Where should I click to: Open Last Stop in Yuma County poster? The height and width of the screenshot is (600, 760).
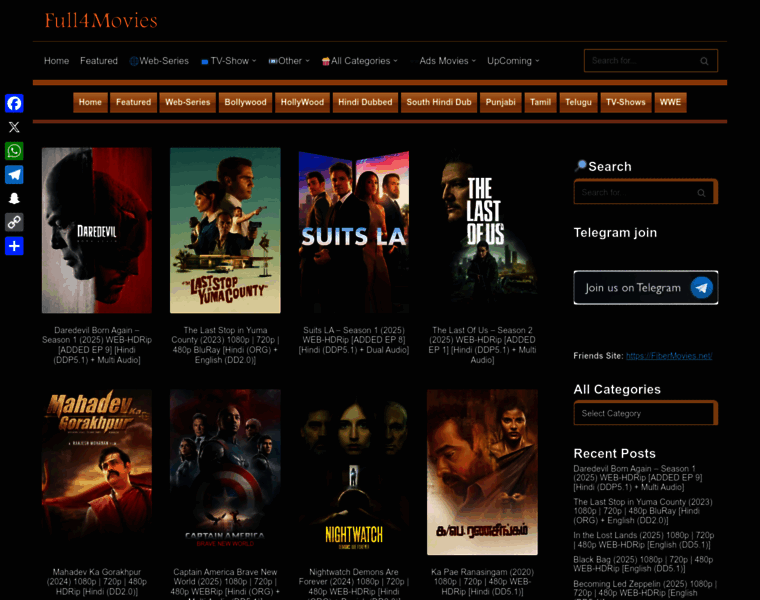[x=225, y=231]
